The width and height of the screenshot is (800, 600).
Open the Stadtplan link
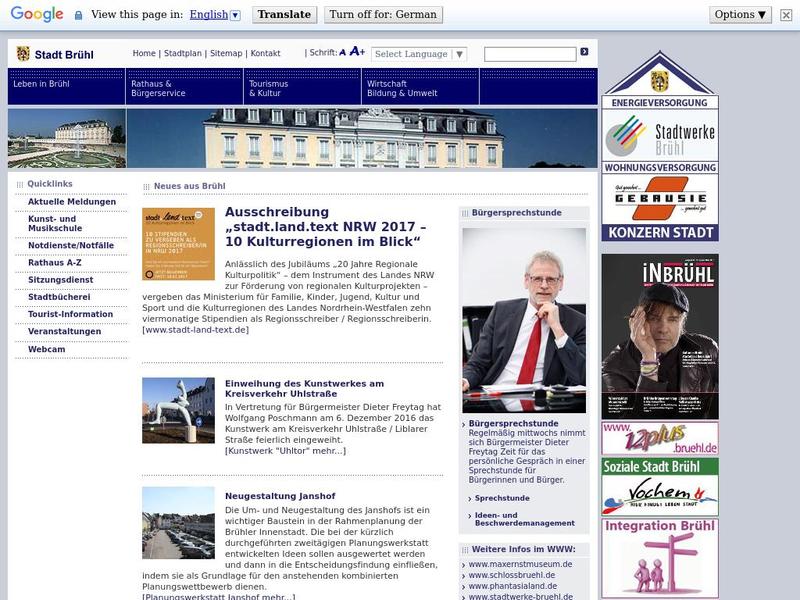tap(183, 53)
